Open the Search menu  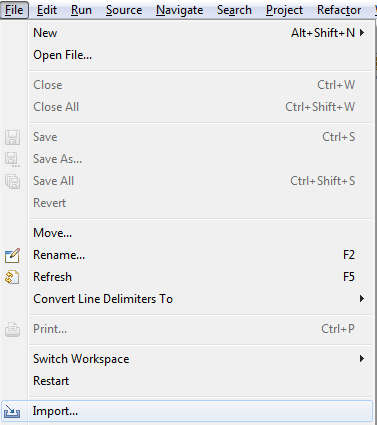click(234, 10)
